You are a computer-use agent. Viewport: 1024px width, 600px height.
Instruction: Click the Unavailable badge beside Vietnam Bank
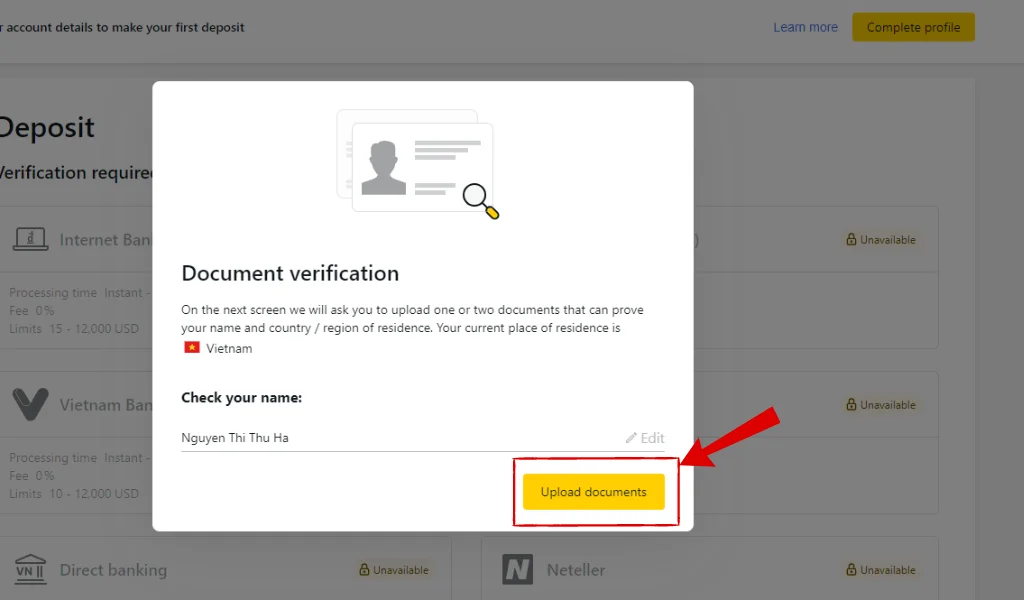pos(881,404)
